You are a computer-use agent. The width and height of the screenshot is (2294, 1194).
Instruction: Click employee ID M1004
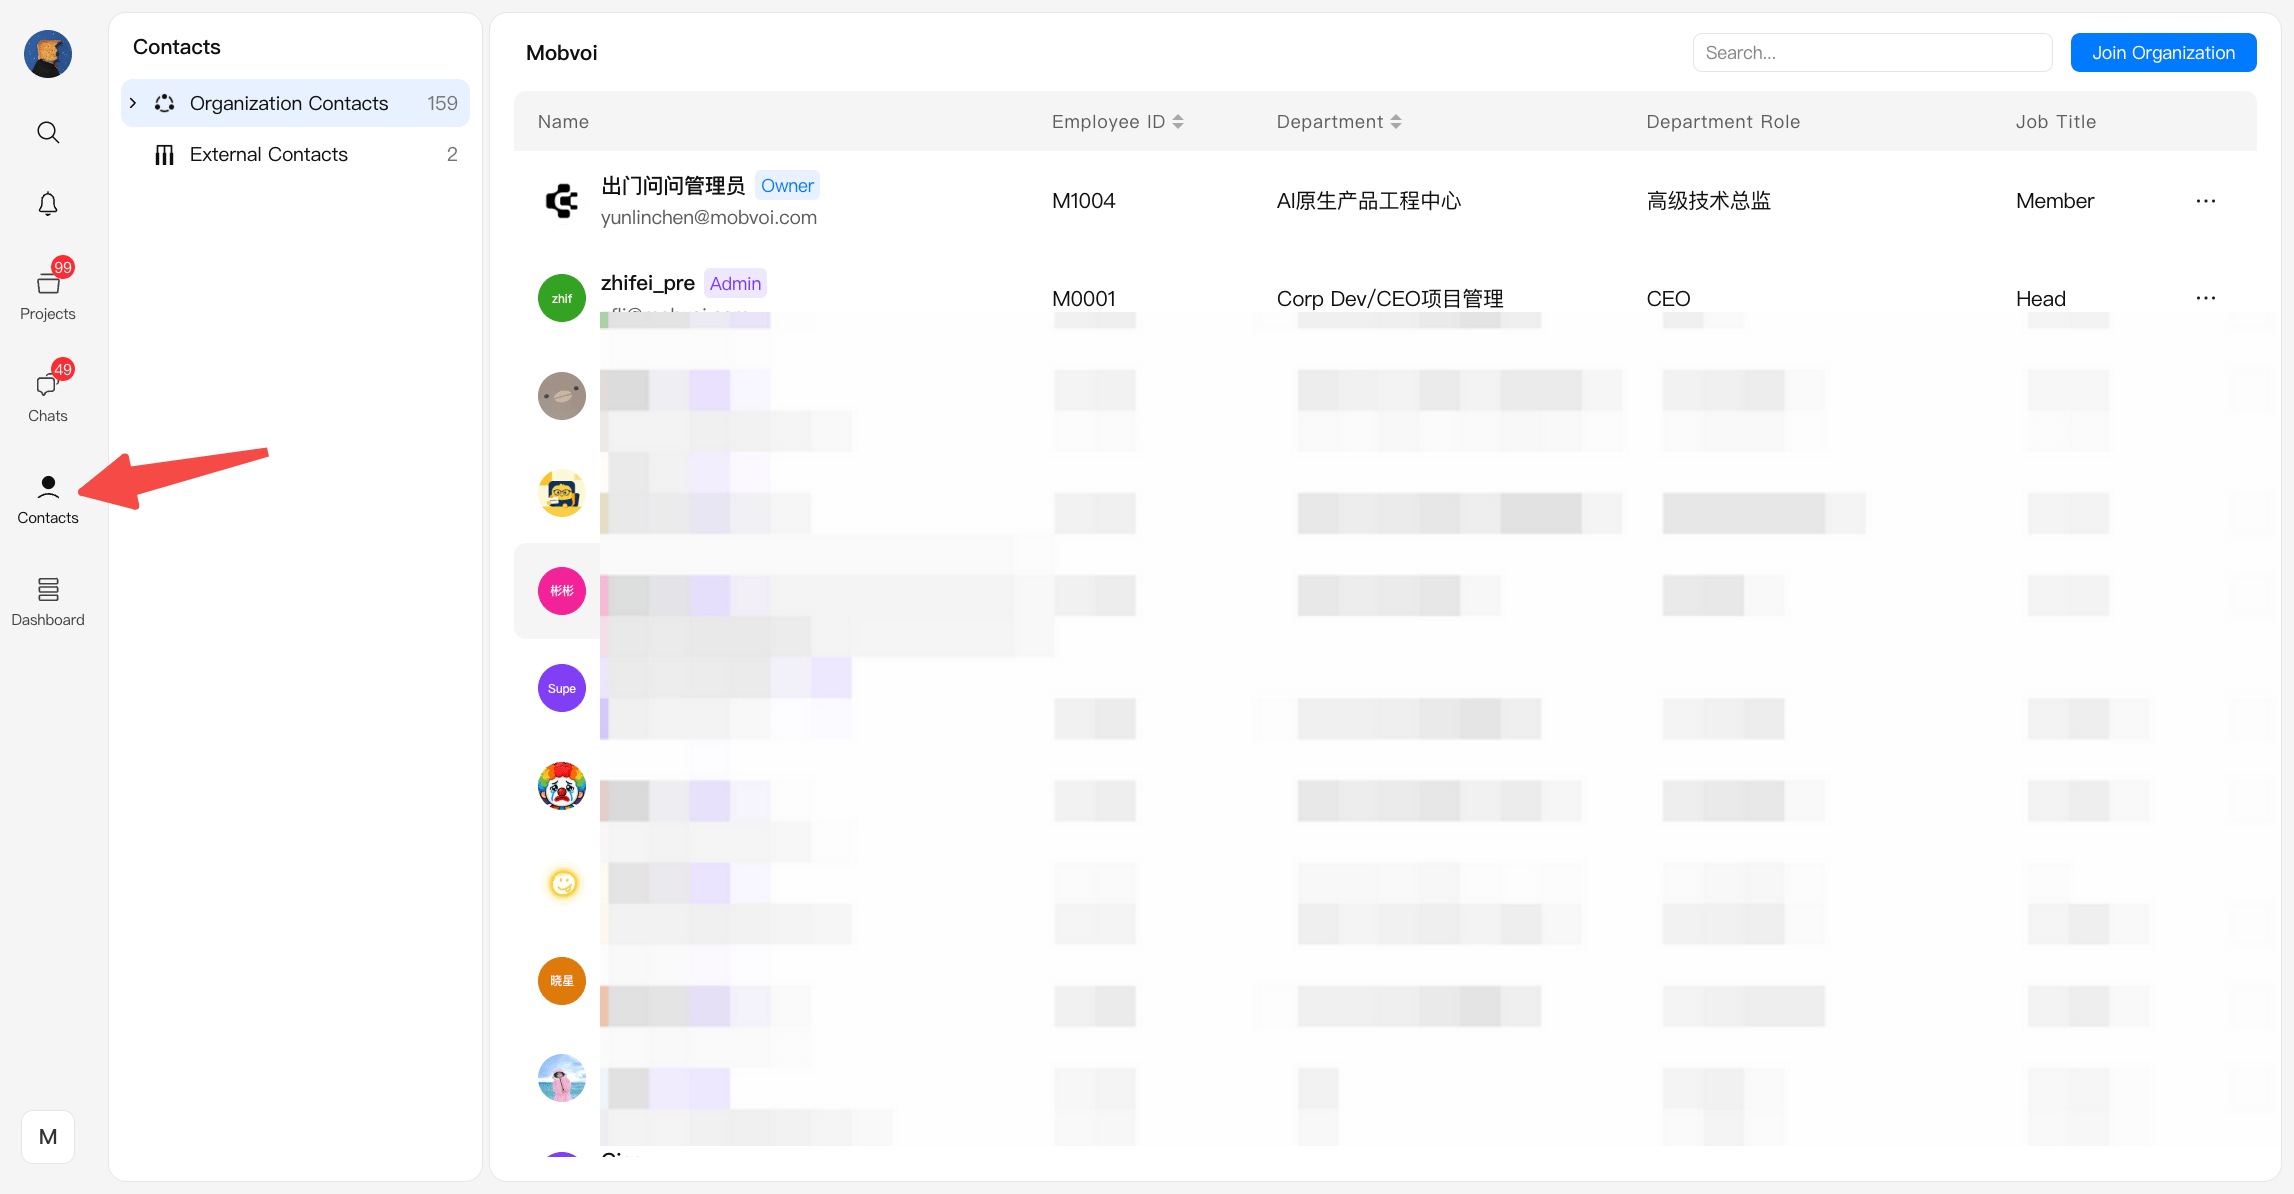[1084, 201]
